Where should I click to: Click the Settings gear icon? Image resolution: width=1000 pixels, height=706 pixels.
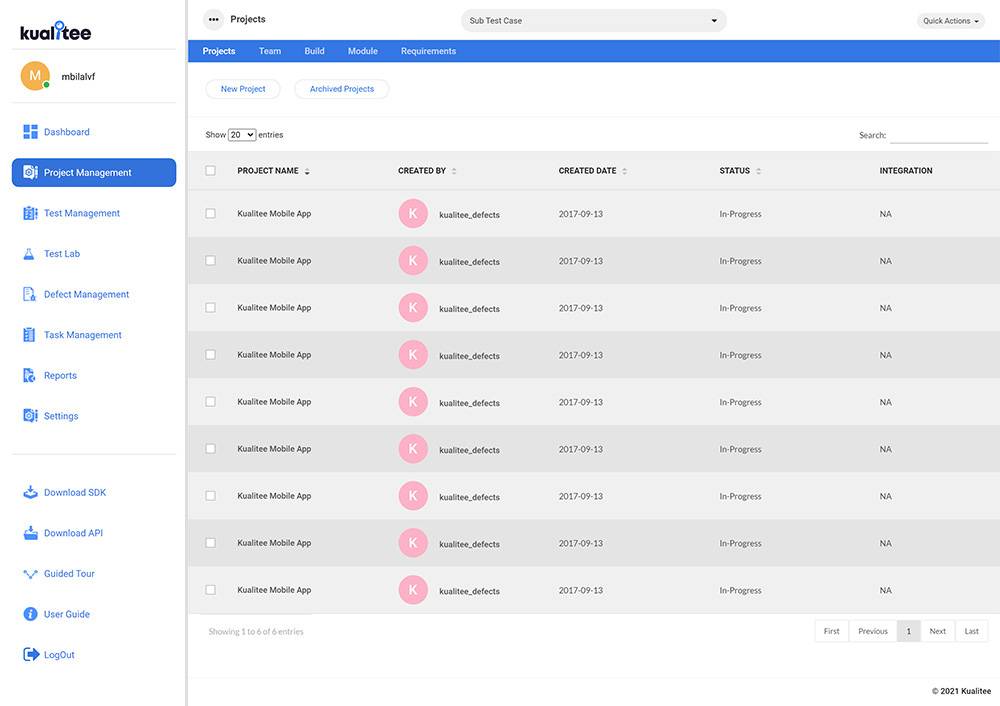(30, 416)
